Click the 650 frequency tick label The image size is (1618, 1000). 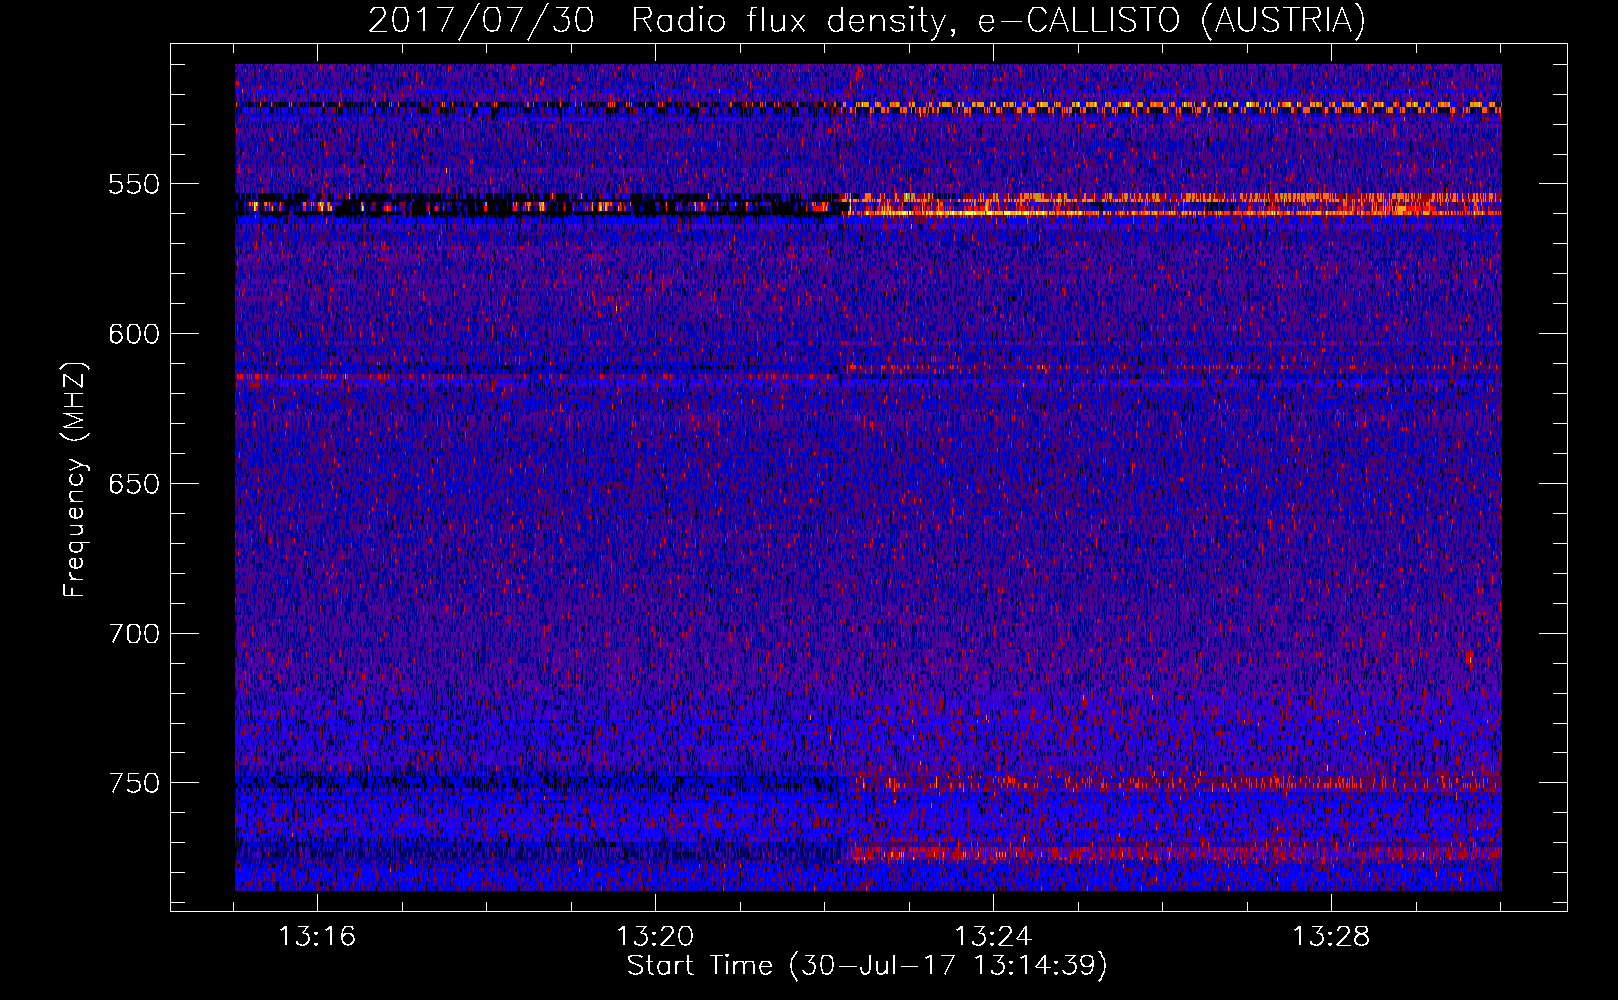(134, 484)
